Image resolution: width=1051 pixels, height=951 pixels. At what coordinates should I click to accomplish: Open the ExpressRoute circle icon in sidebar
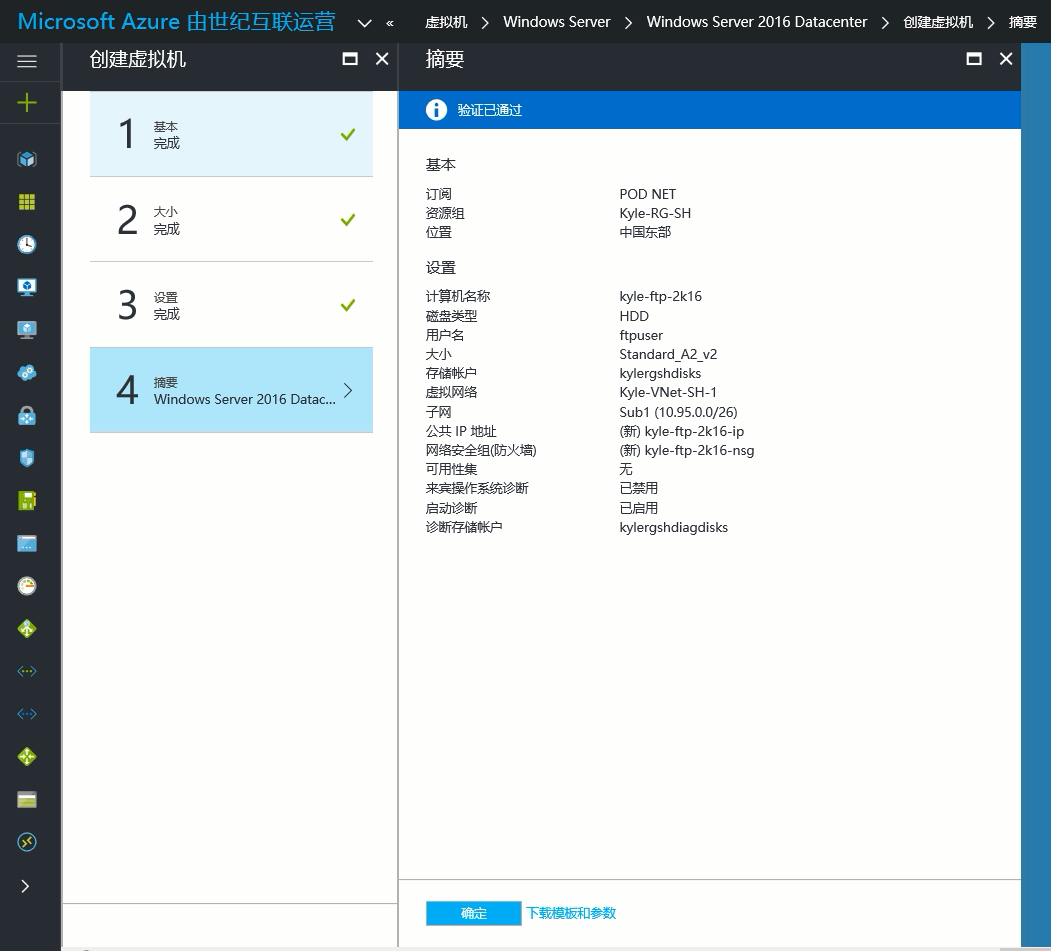point(27,842)
